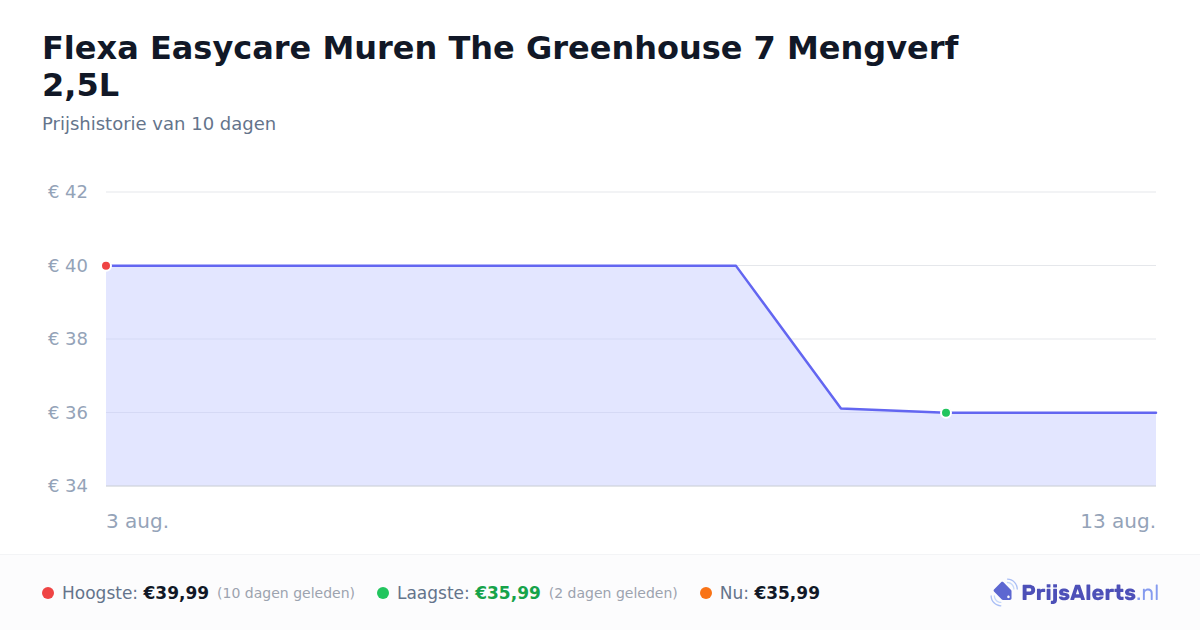Click the 2 dagen geleden note
This screenshot has width=1200, height=630.
click(613, 593)
